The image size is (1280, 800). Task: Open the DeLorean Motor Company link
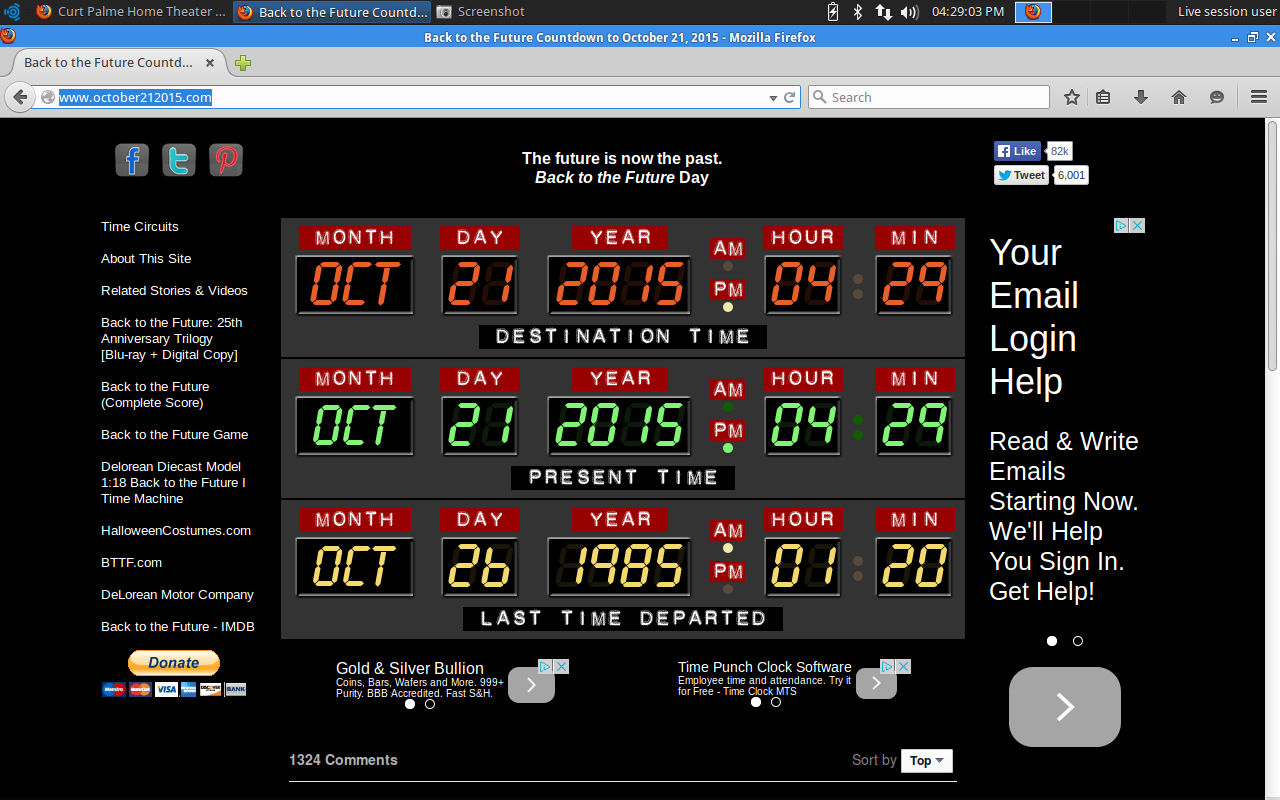pyautogui.click(x=177, y=595)
